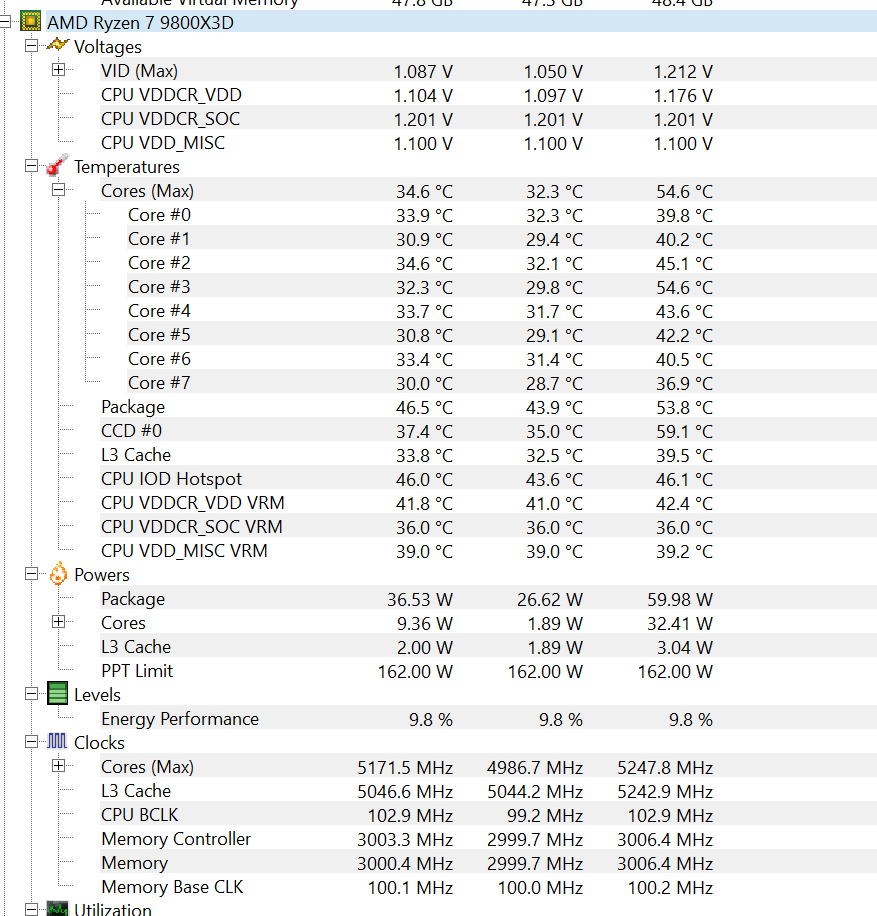Select the Package temperature row

[488, 407]
